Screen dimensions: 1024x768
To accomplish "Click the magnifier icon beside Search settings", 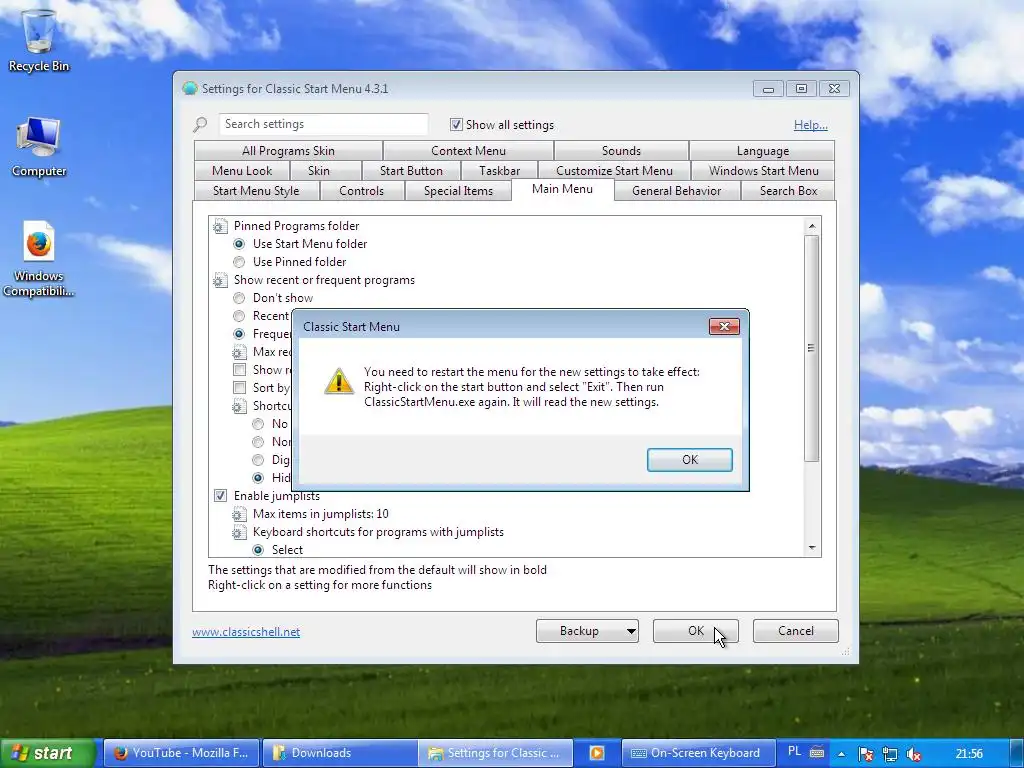I will click(200, 124).
